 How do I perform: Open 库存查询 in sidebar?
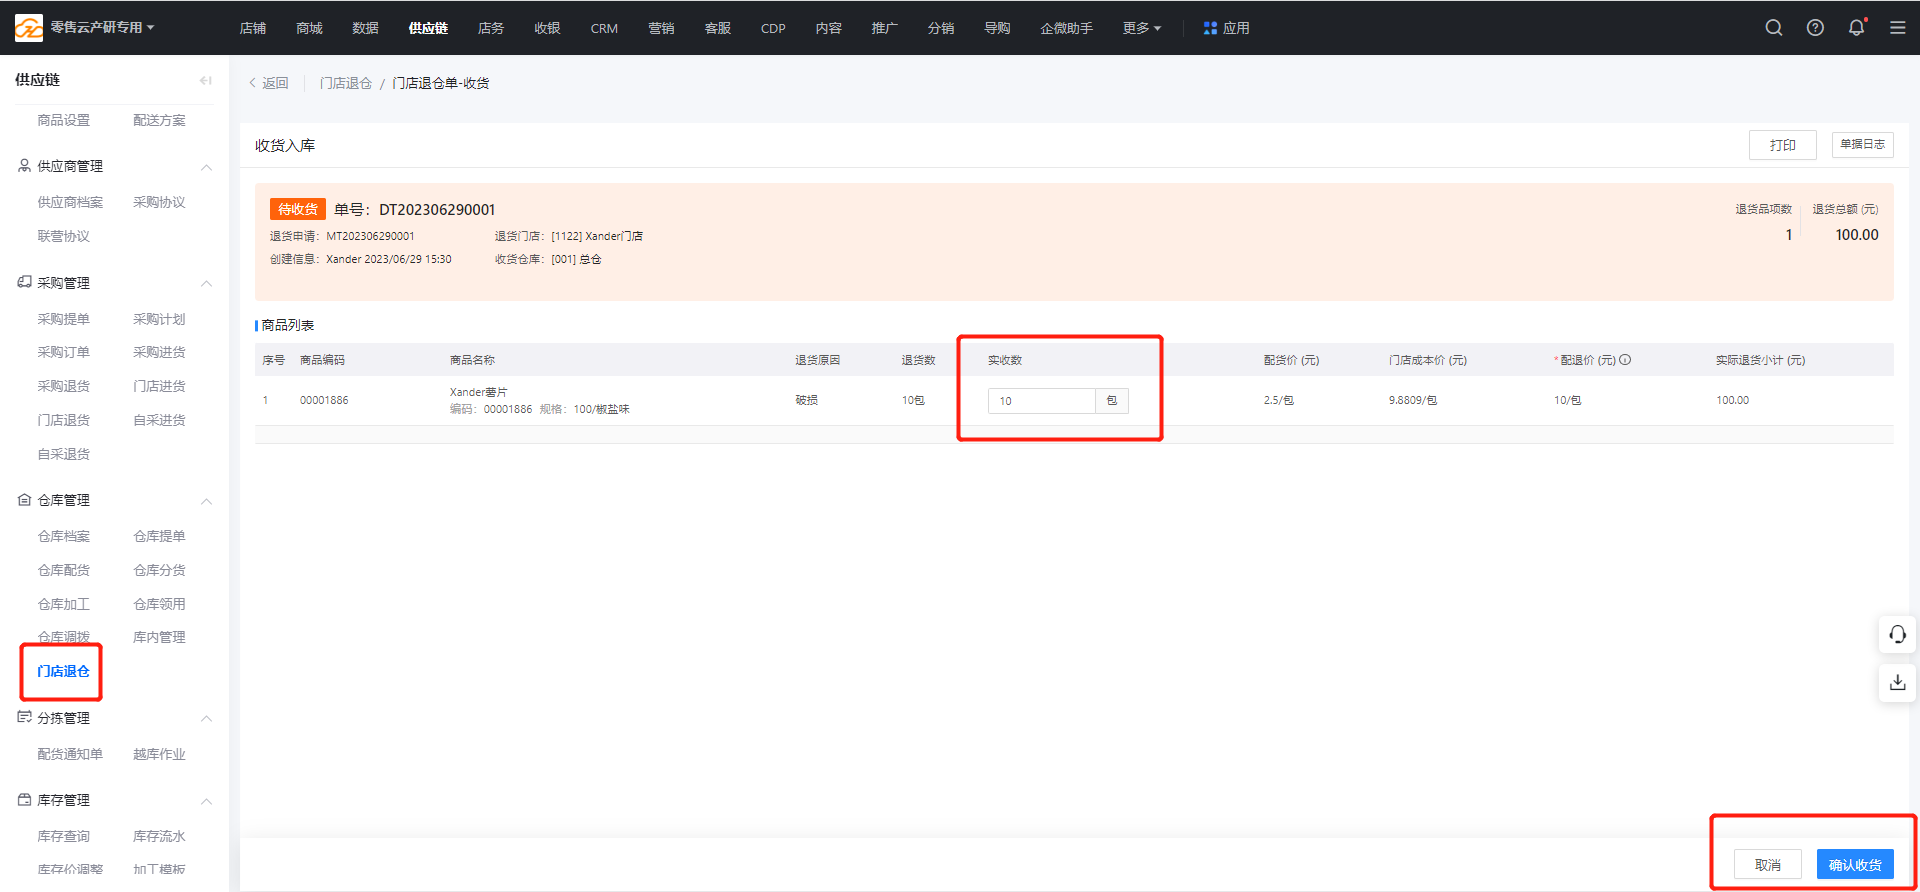click(64, 836)
